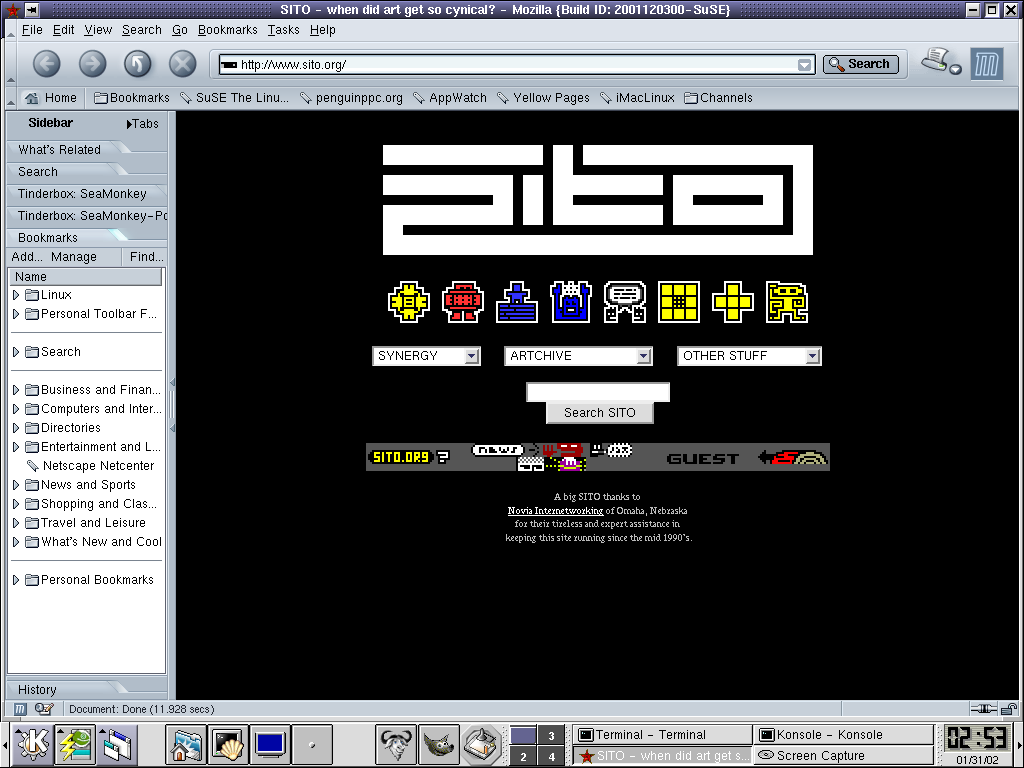Click the large SITO logo image

(598, 200)
